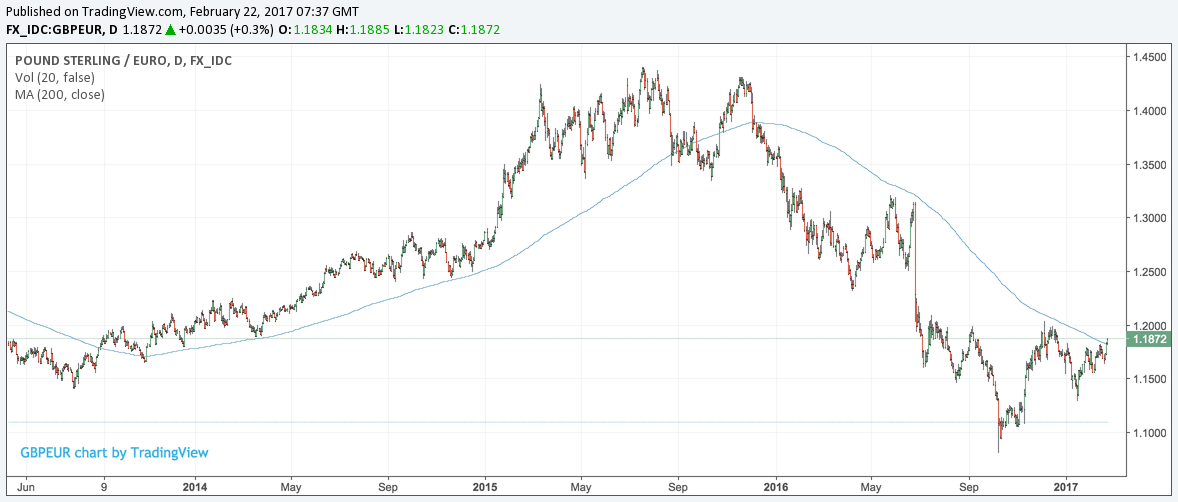Image resolution: width=1178 pixels, height=502 pixels.
Task: Select 2016 on the time axis
Action: (776, 487)
